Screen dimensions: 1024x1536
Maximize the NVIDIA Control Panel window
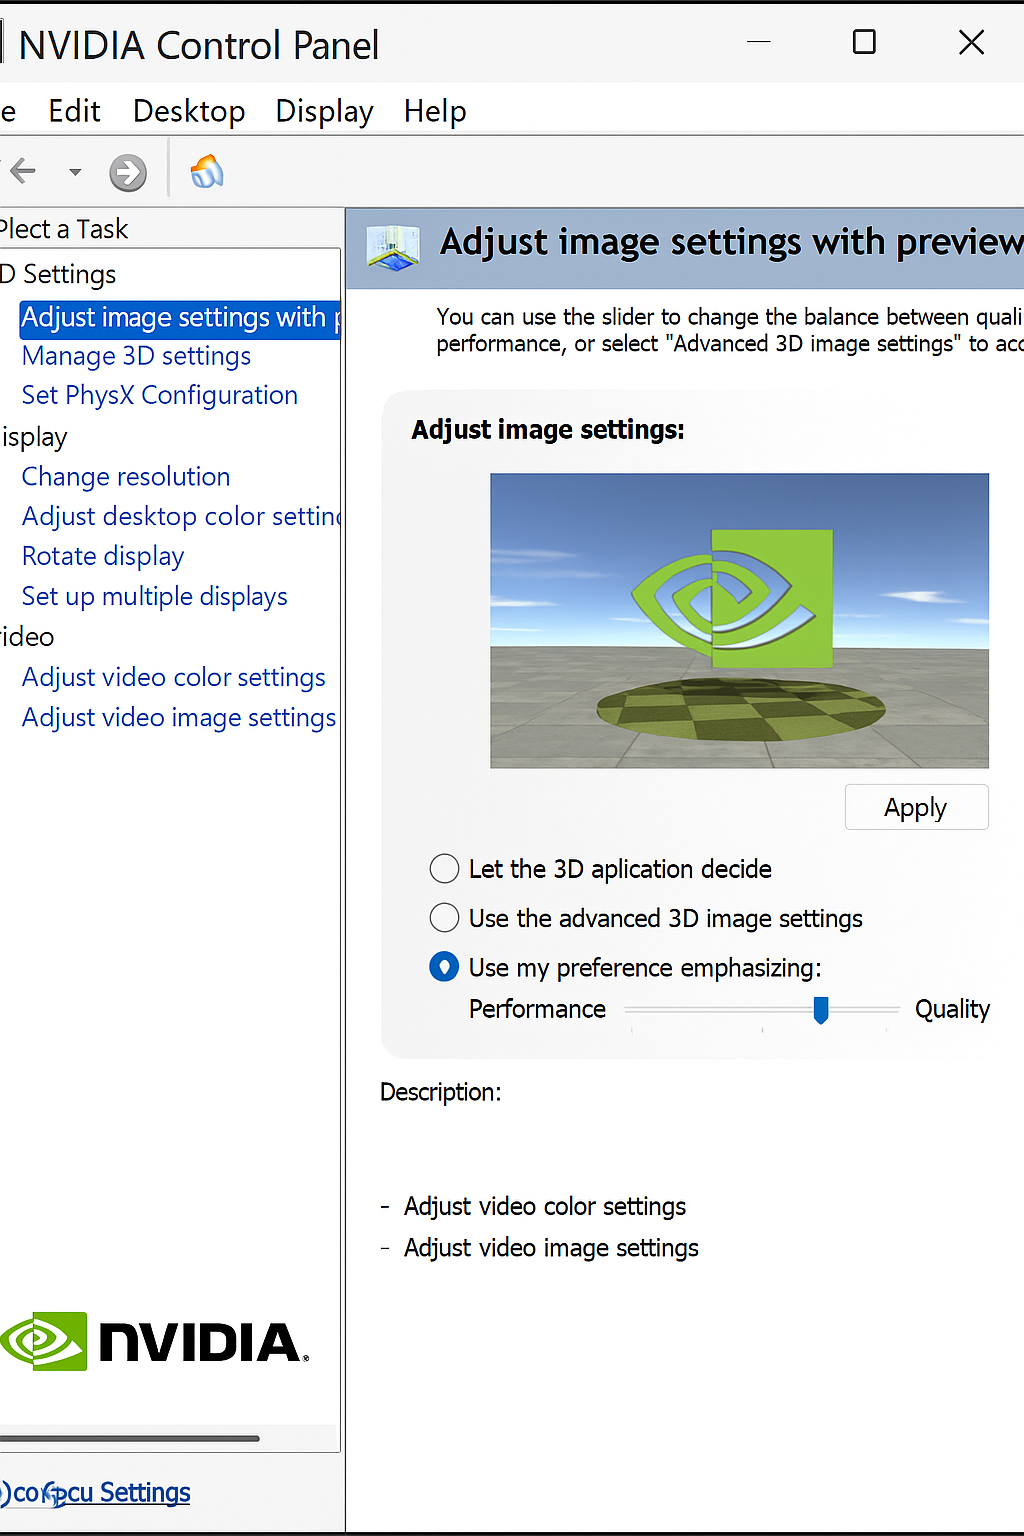pos(864,42)
